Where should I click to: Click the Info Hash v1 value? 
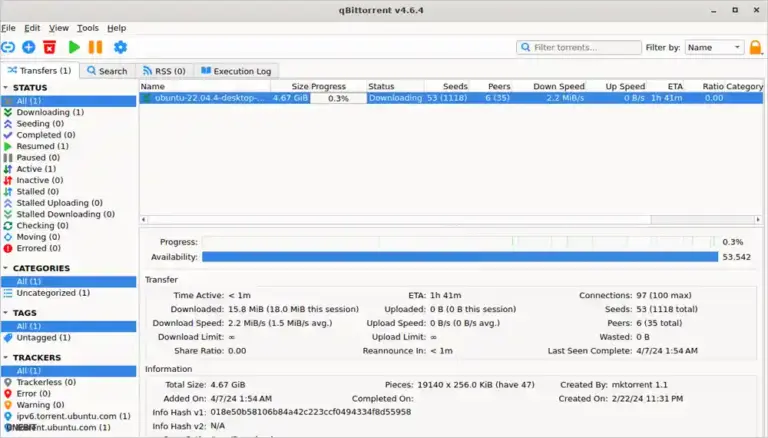click(x=311, y=412)
